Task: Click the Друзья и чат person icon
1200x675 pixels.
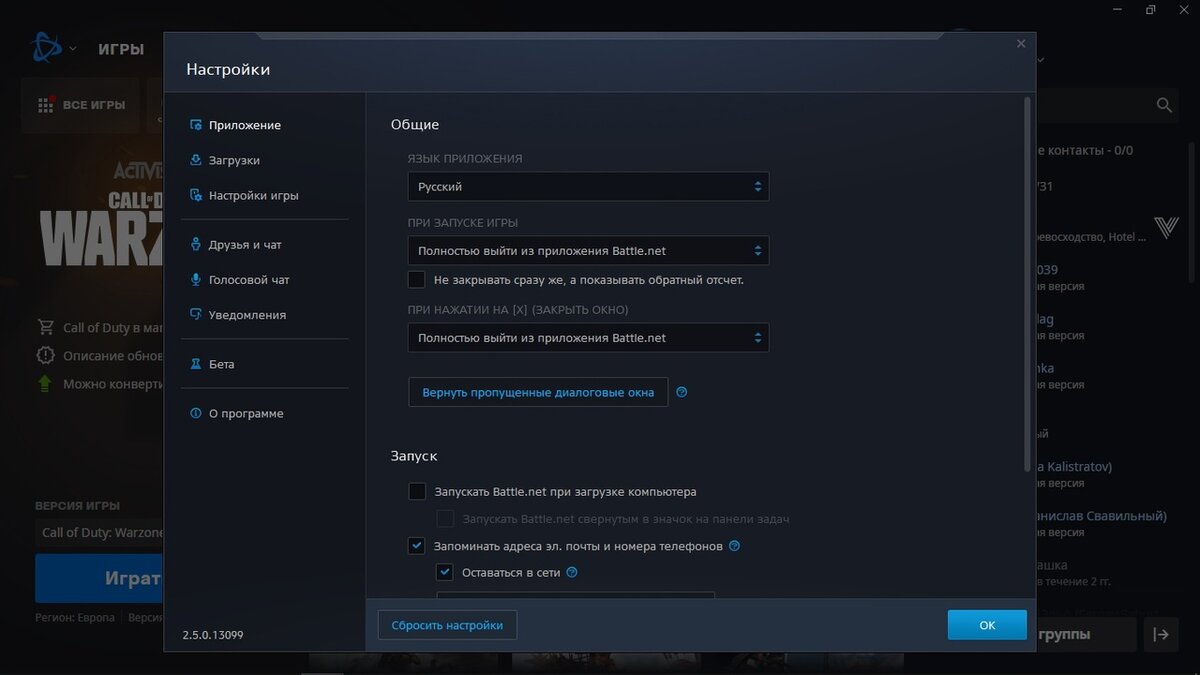Action: [x=196, y=244]
